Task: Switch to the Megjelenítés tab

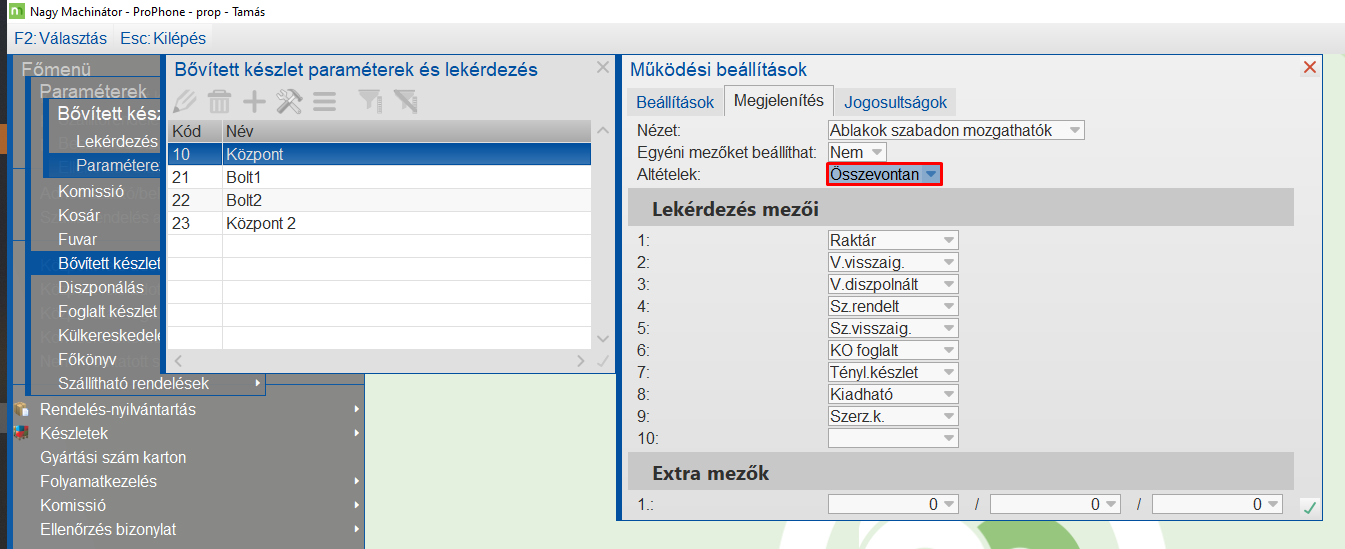Action: pyautogui.click(x=778, y=100)
